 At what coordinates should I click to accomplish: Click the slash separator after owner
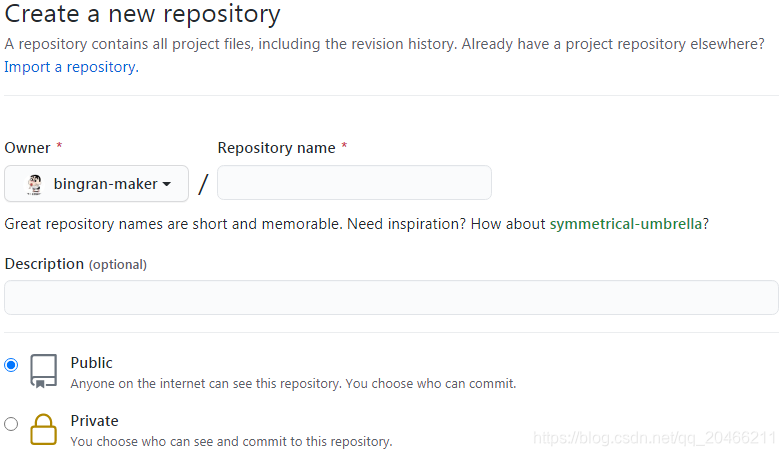click(203, 184)
